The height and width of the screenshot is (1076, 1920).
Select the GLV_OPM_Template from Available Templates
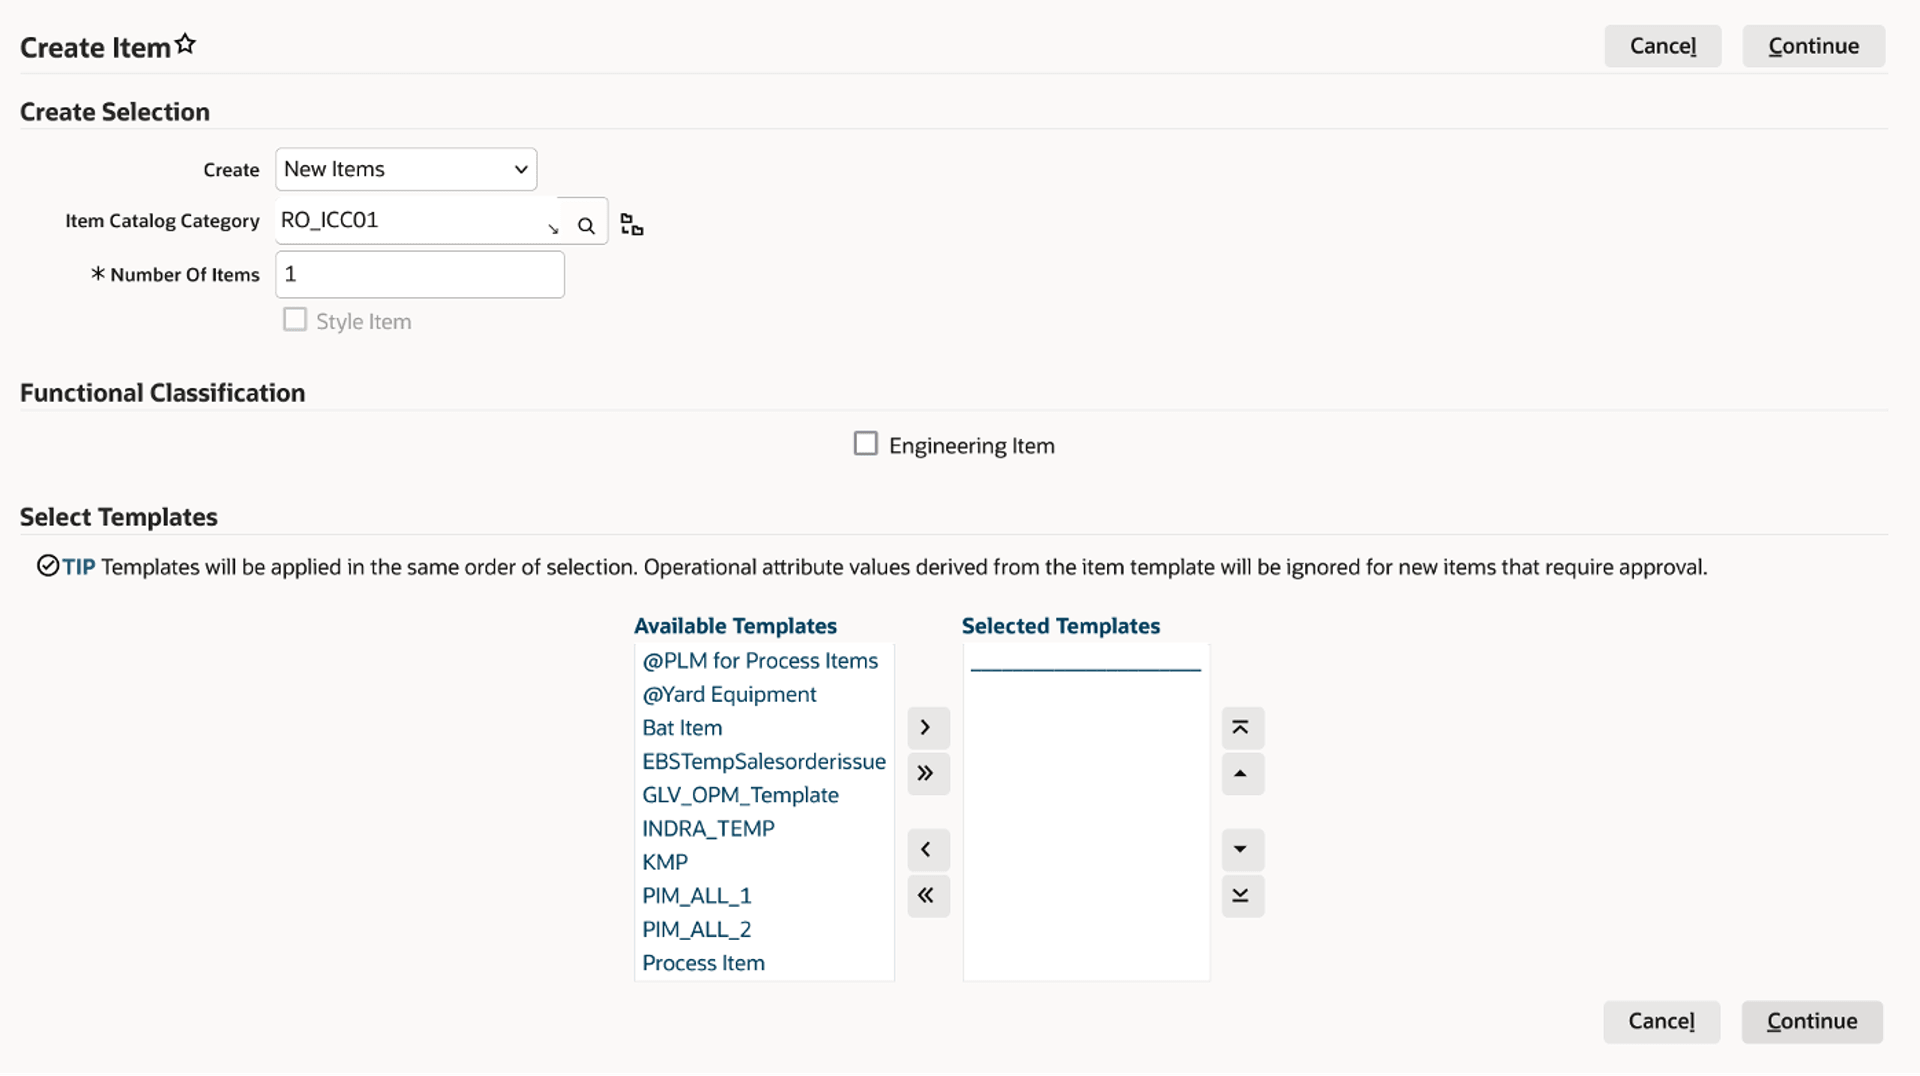[740, 795]
